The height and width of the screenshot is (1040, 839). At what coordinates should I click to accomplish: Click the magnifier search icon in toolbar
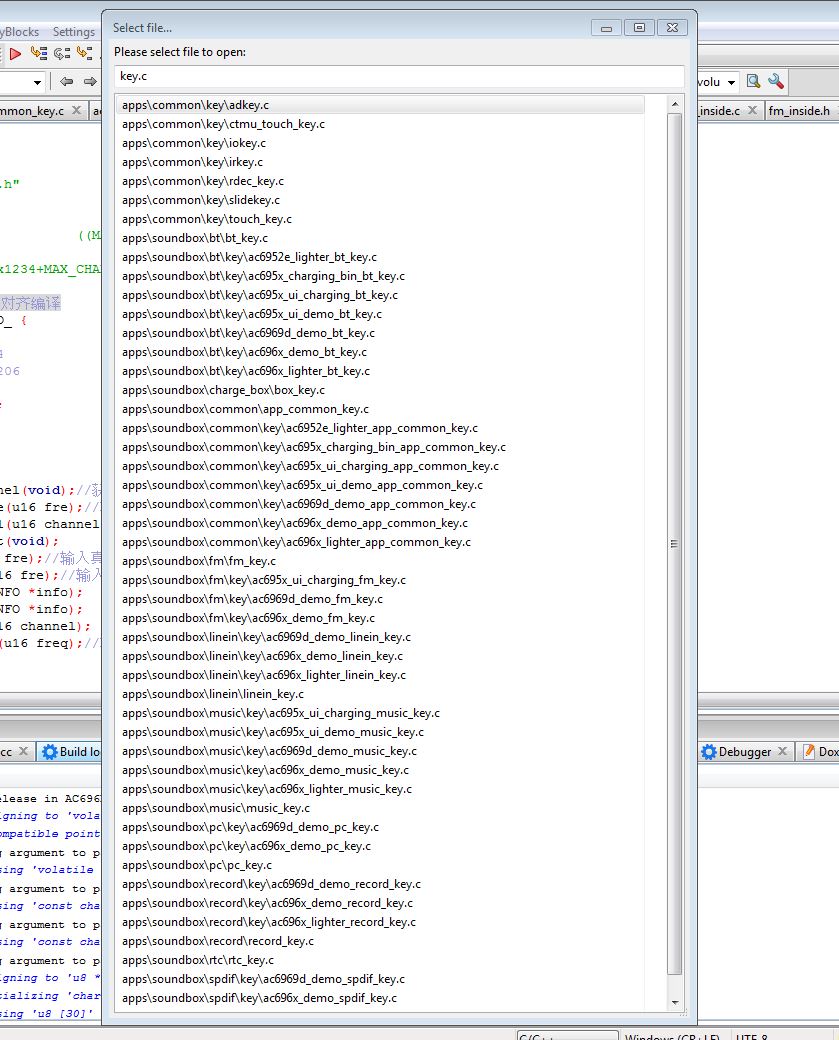point(753,82)
